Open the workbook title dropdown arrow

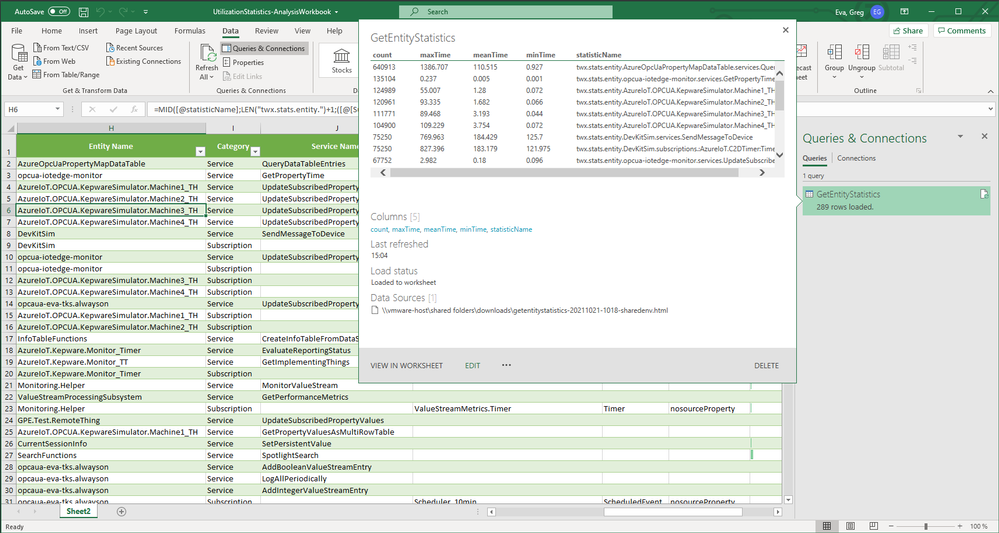tap(336, 12)
